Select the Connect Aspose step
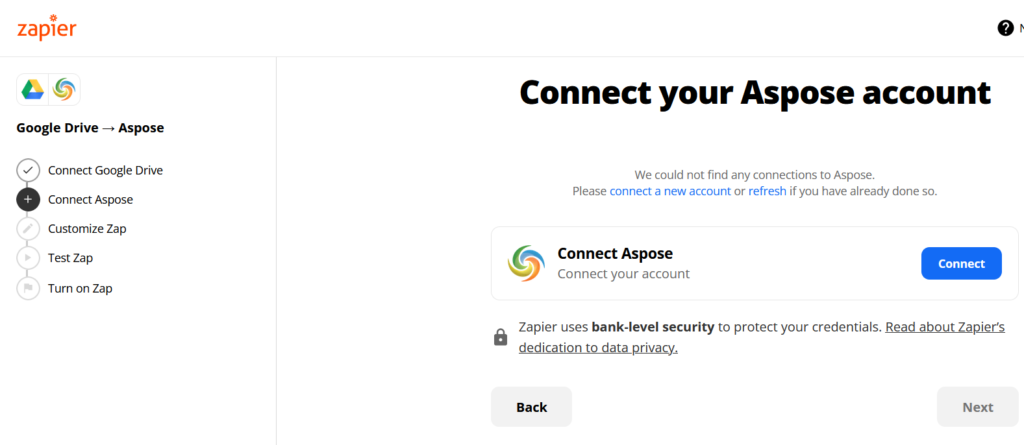The width and height of the screenshot is (1024, 445). pyautogui.click(x=90, y=199)
